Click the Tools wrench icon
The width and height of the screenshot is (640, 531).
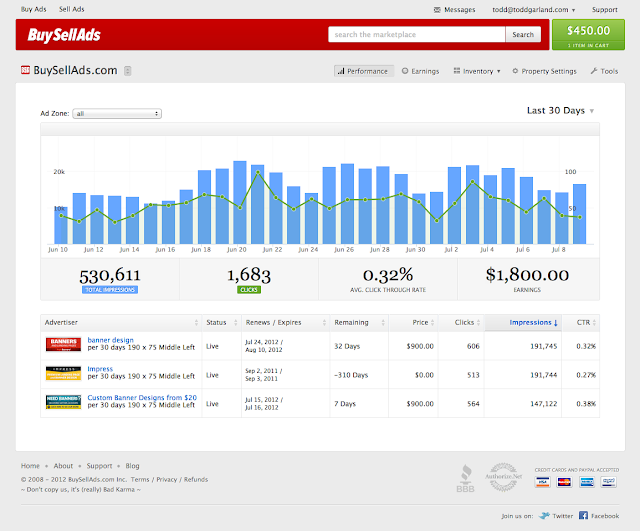click(594, 71)
